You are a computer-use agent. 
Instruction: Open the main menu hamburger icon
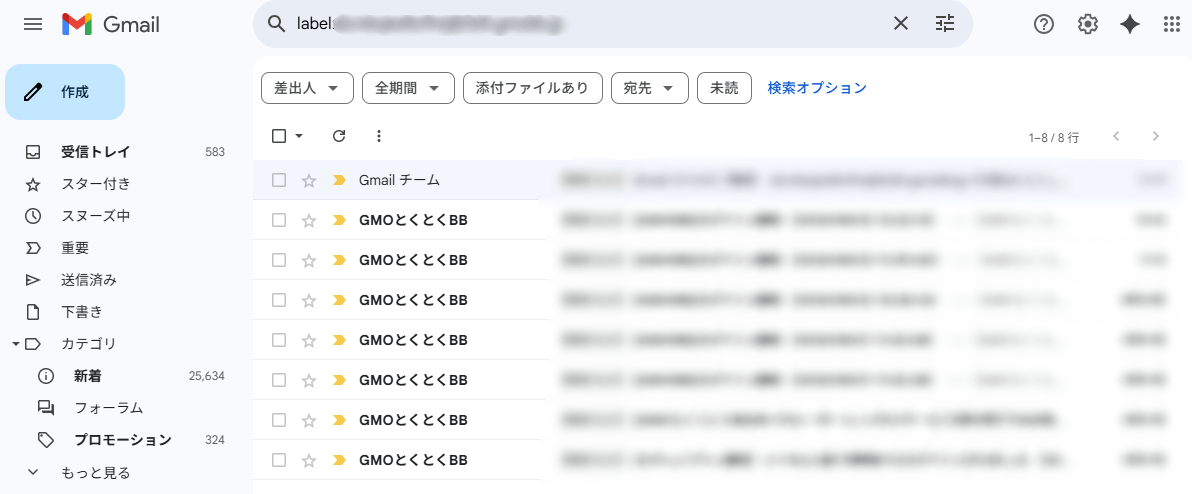coord(33,24)
